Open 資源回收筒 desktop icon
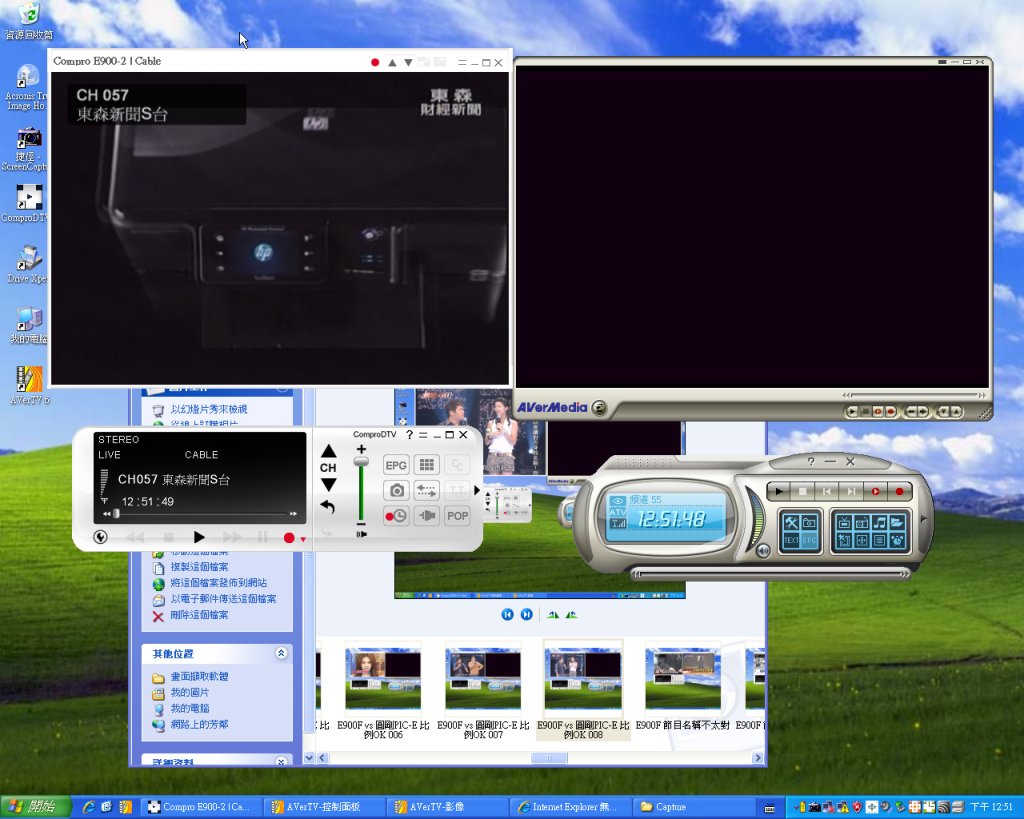This screenshot has height=819, width=1024. tap(29, 22)
